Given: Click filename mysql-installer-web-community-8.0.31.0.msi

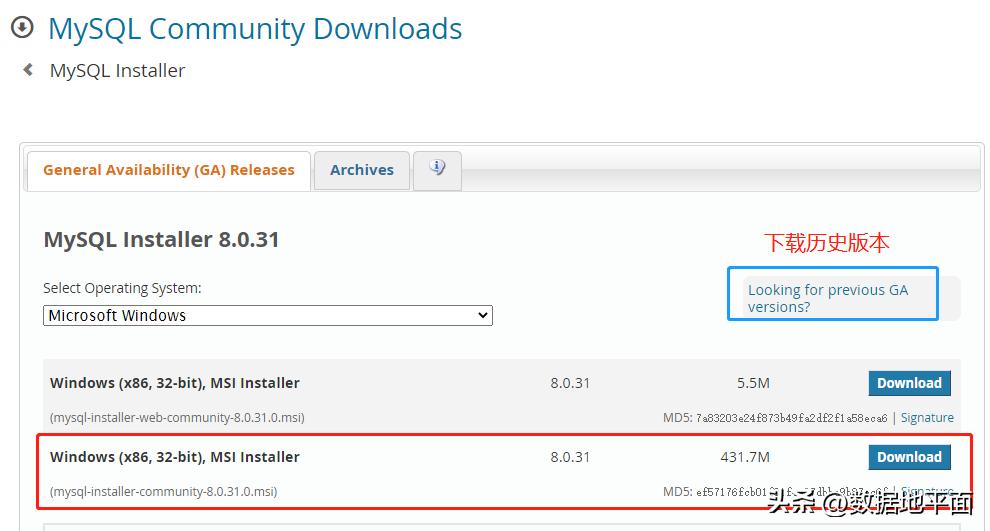Looking at the screenshot, I should [177, 417].
